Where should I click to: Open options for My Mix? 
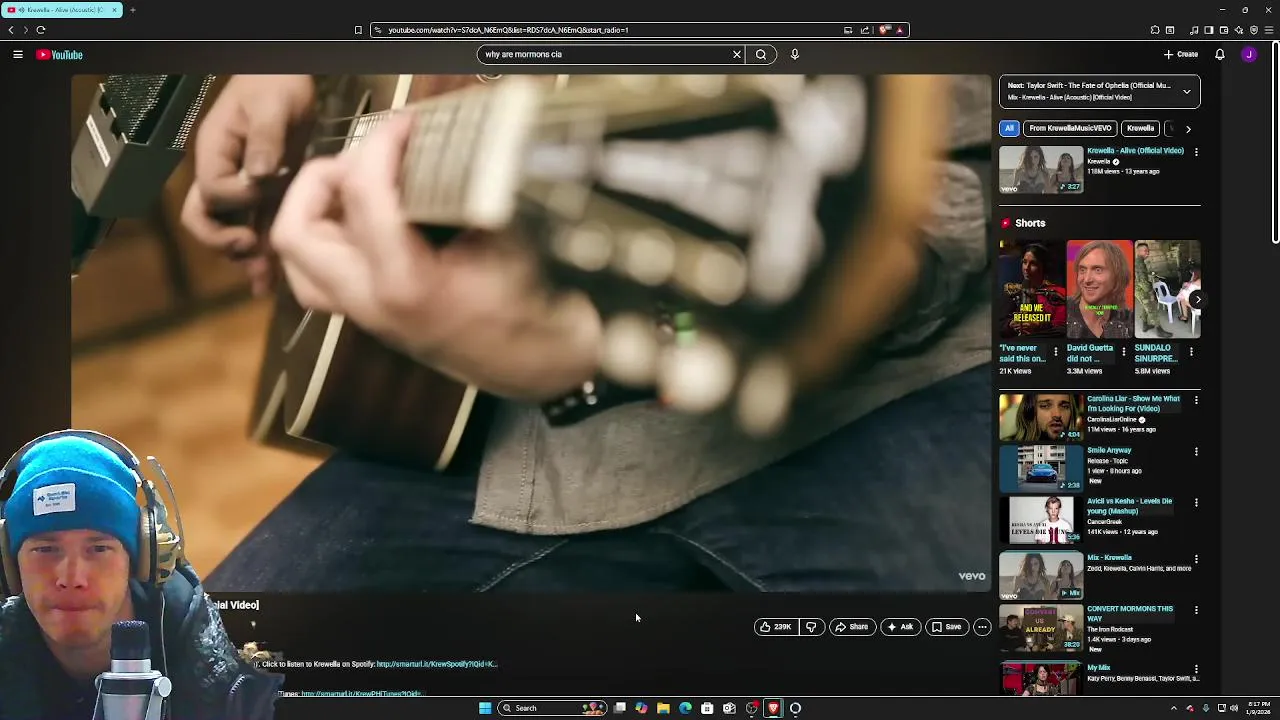point(1196,669)
